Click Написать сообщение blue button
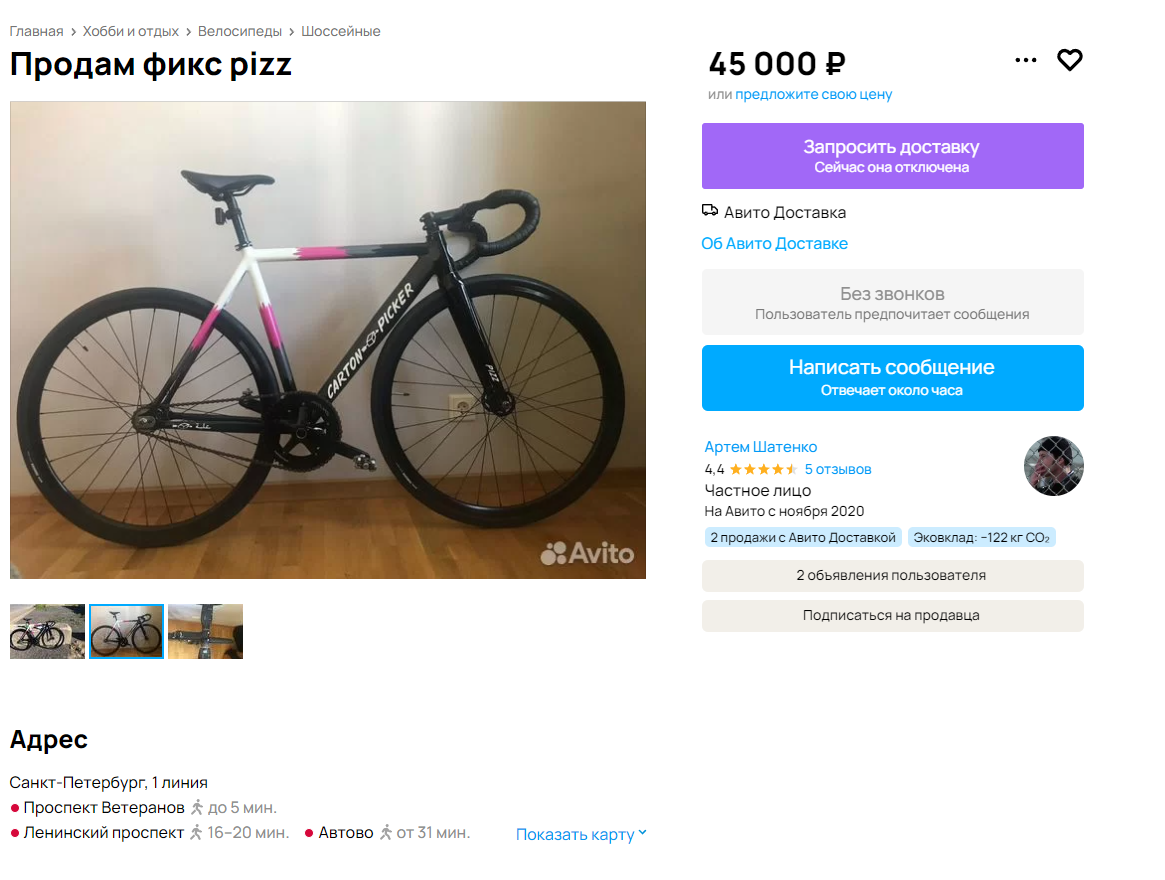Screen dimensions: 1165x880 point(892,378)
